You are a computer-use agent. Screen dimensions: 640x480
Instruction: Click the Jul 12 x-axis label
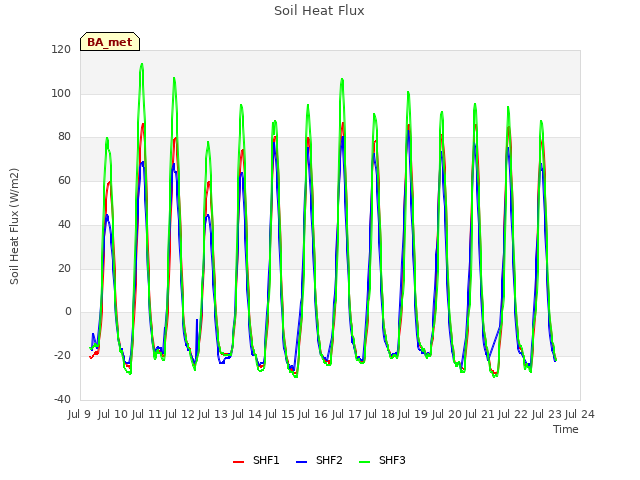click(x=179, y=414)
